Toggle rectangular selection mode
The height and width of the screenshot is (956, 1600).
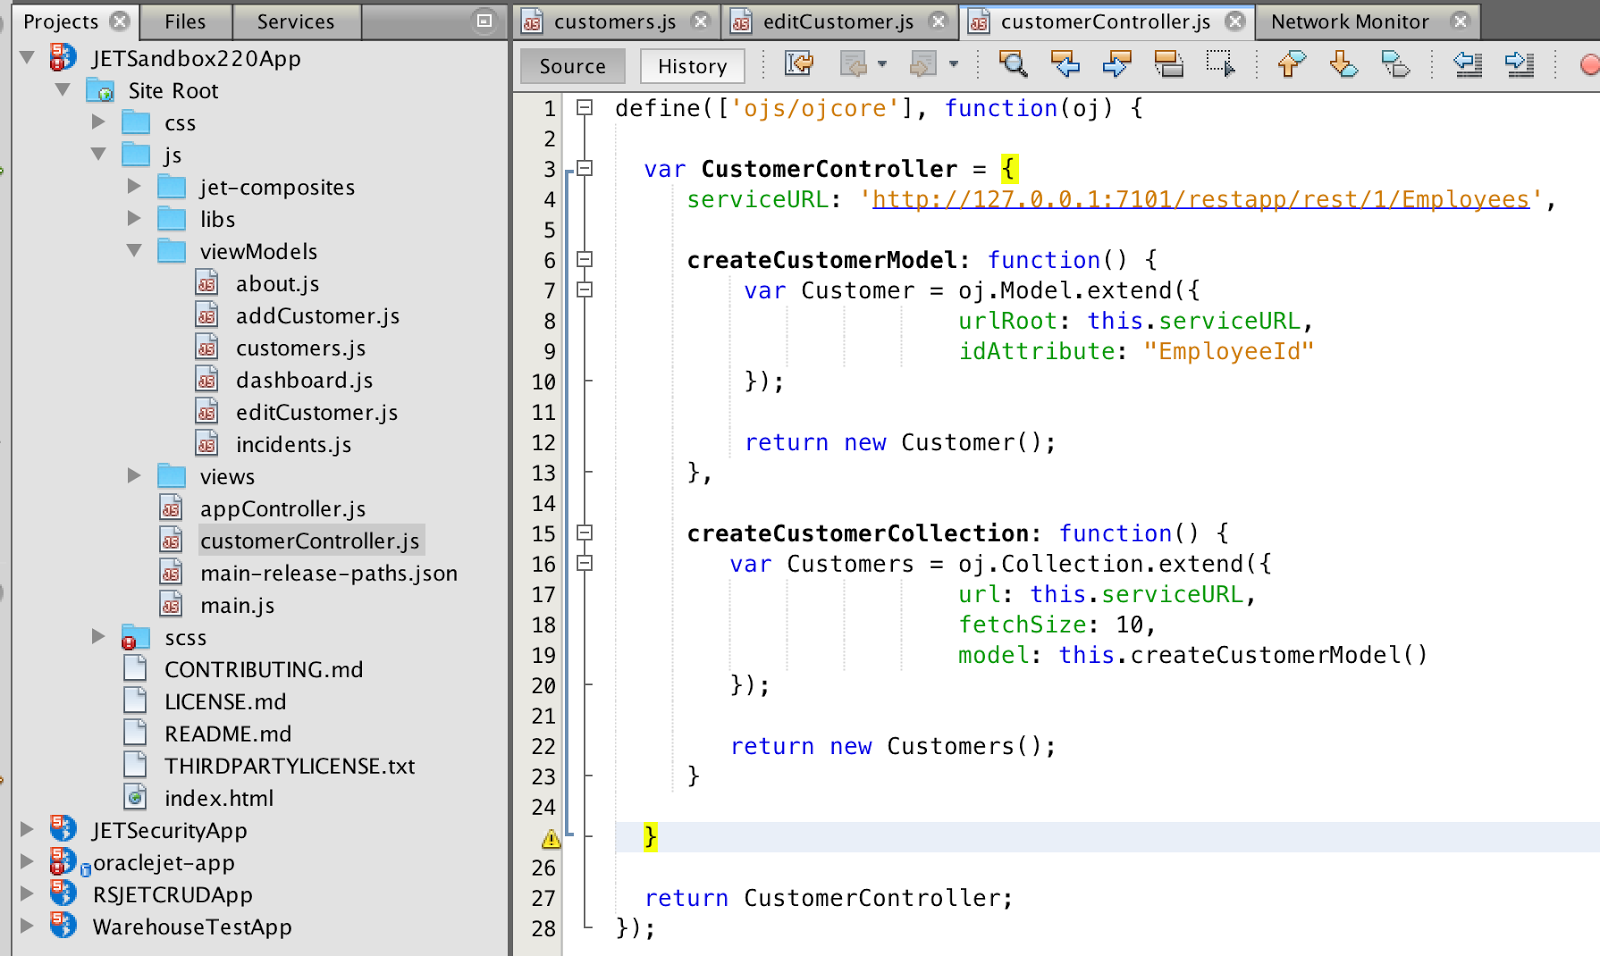[1222, 65]
